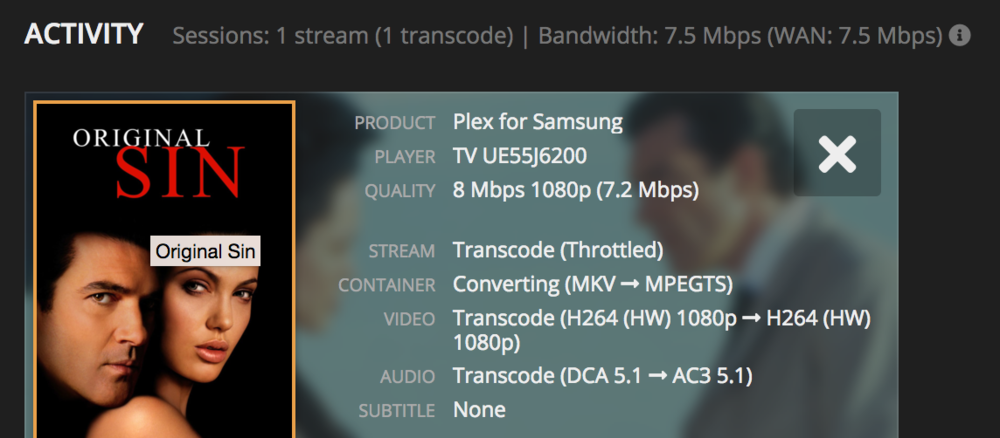The height and width of the screenshot is (438, 1000).
Task: Click the SUBTITLE field label
Action: [x=397, y=411]
